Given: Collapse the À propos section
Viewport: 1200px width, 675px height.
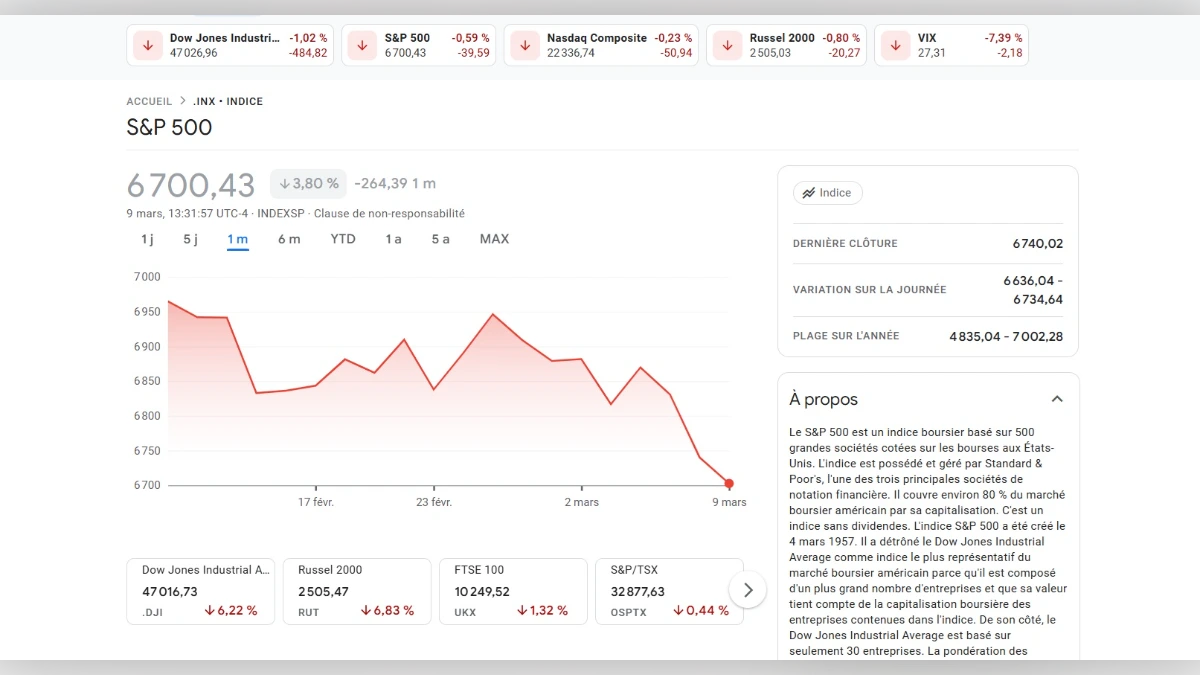Looking at the screenshot, I should (1057, 398).
